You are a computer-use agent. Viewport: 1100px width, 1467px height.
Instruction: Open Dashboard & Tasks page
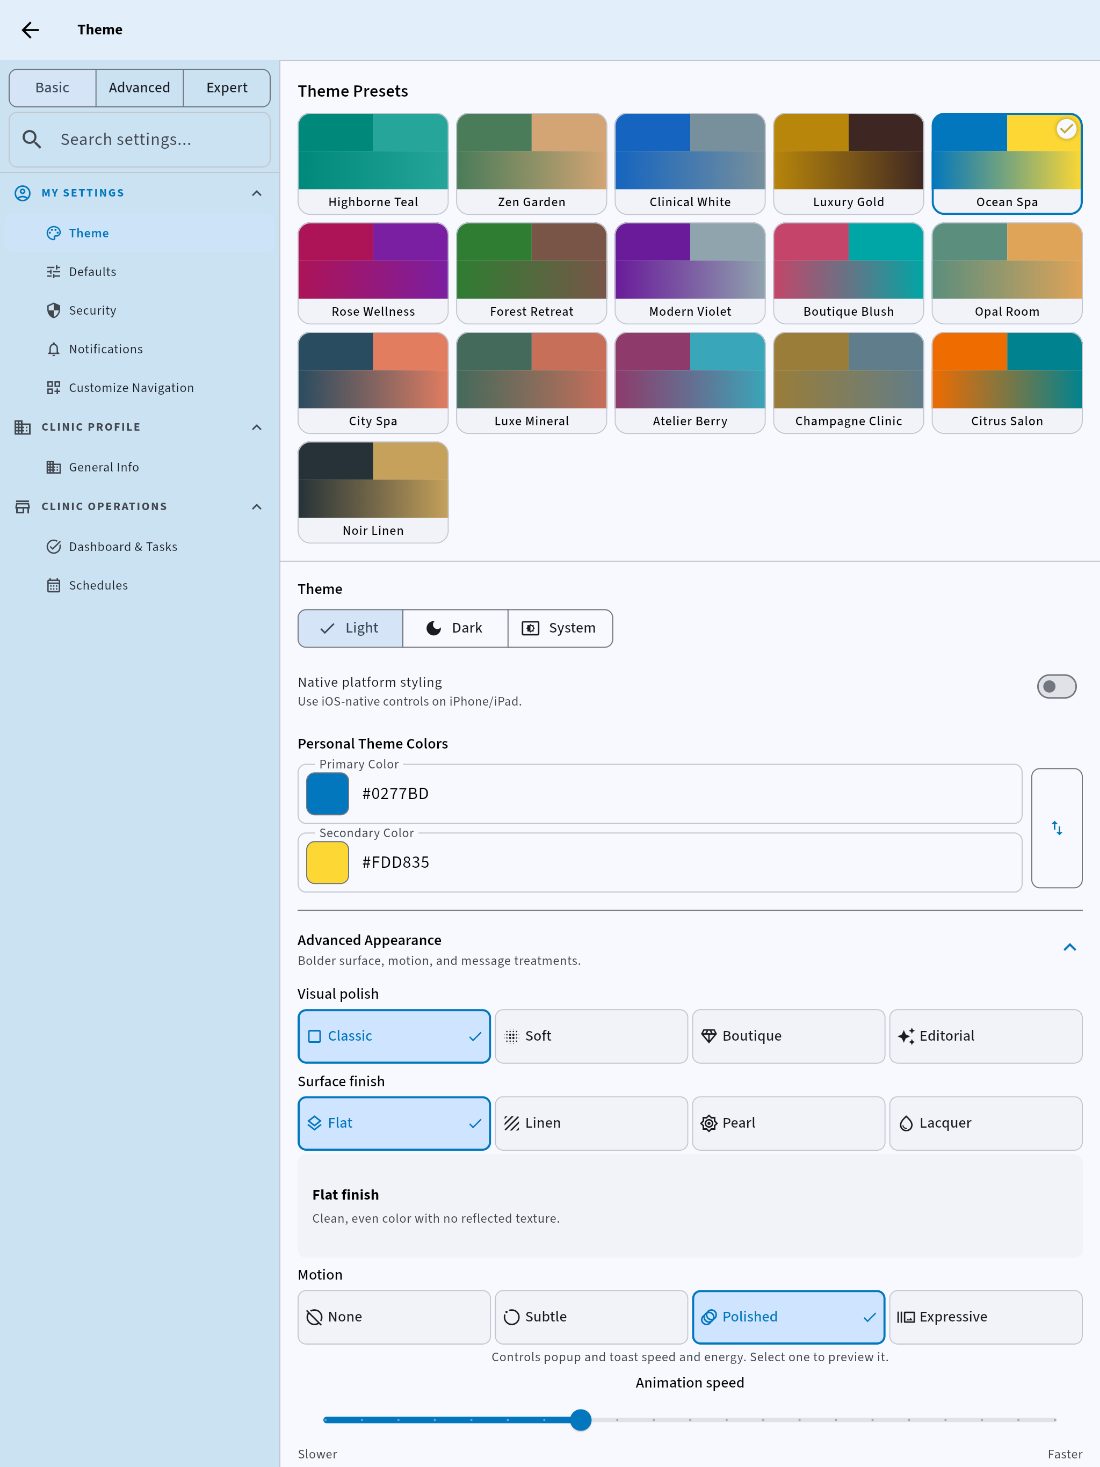coord(140,547)
